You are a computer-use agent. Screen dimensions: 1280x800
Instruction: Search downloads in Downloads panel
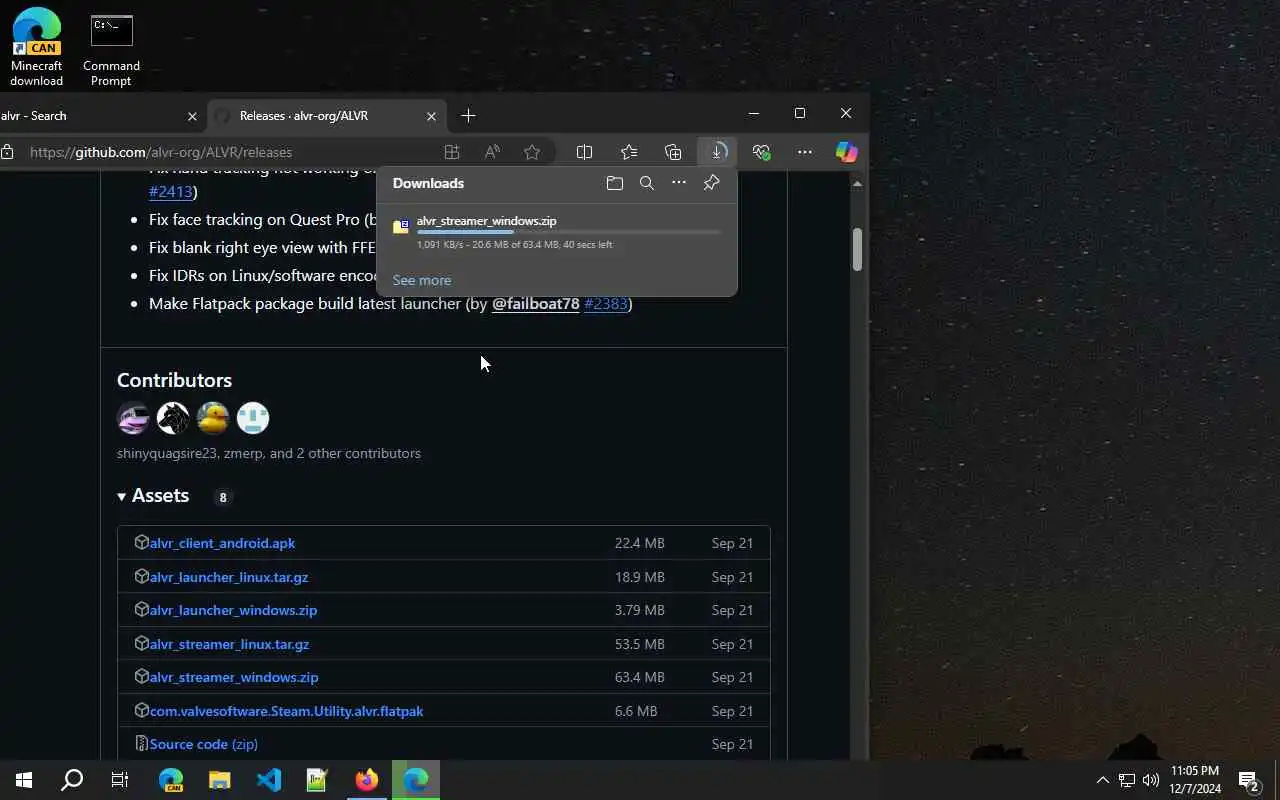(x=647, y=183)
